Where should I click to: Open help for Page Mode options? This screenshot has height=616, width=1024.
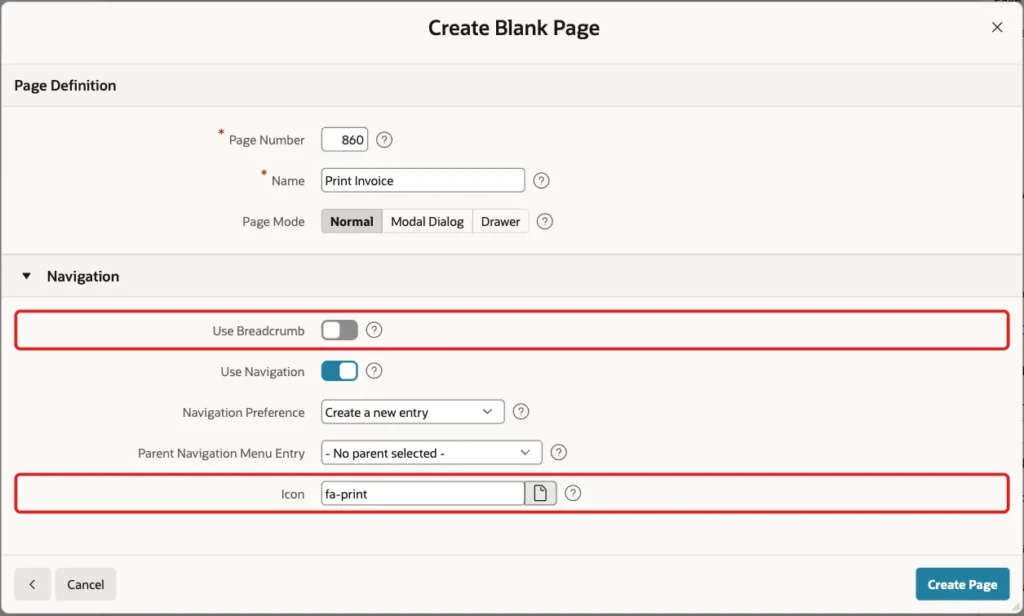point(544,221)
